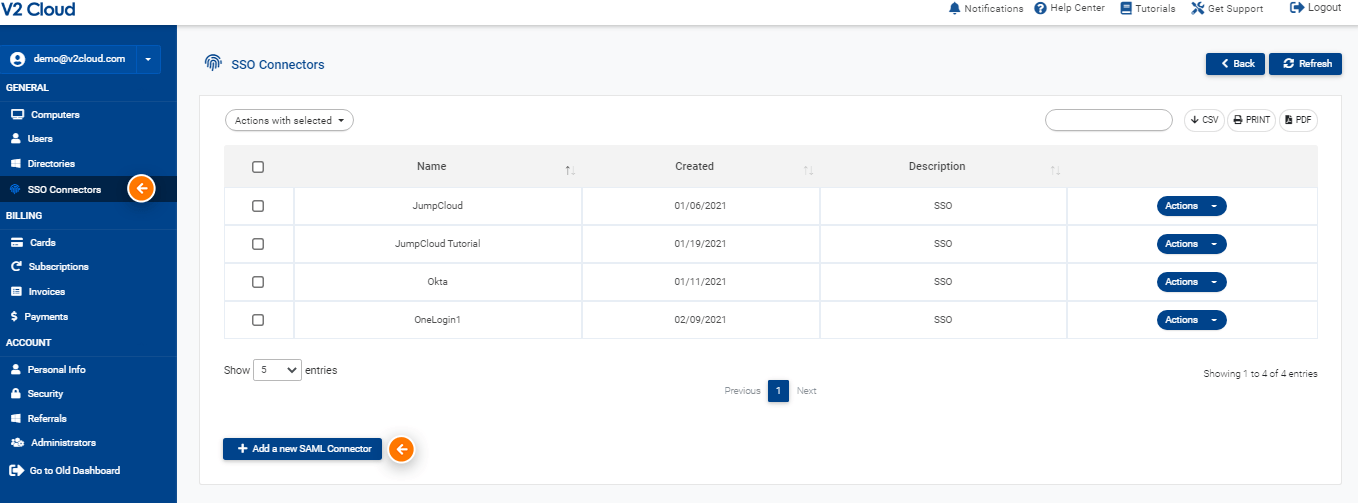Open the Actions with selected dropdown

click(289, 121)
